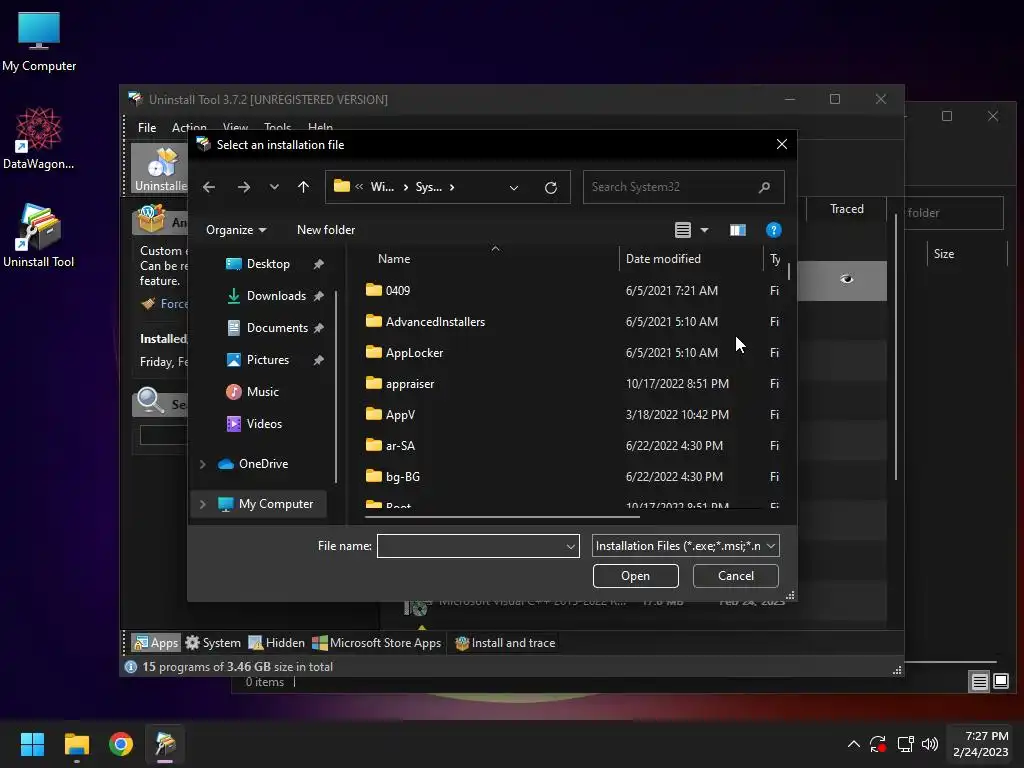Click the Traced column header

847,209
